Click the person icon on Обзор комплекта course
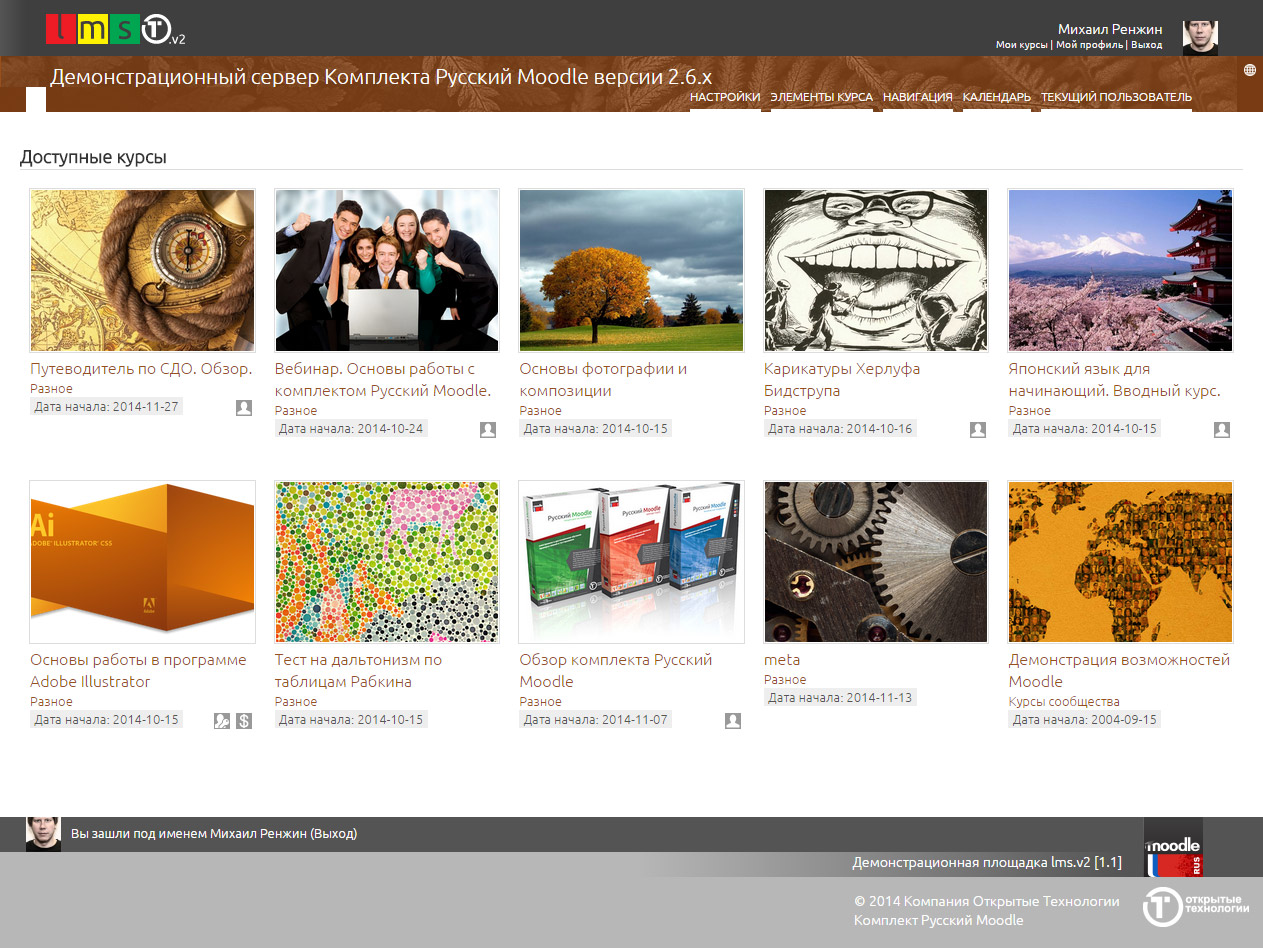 click(733, 720)
